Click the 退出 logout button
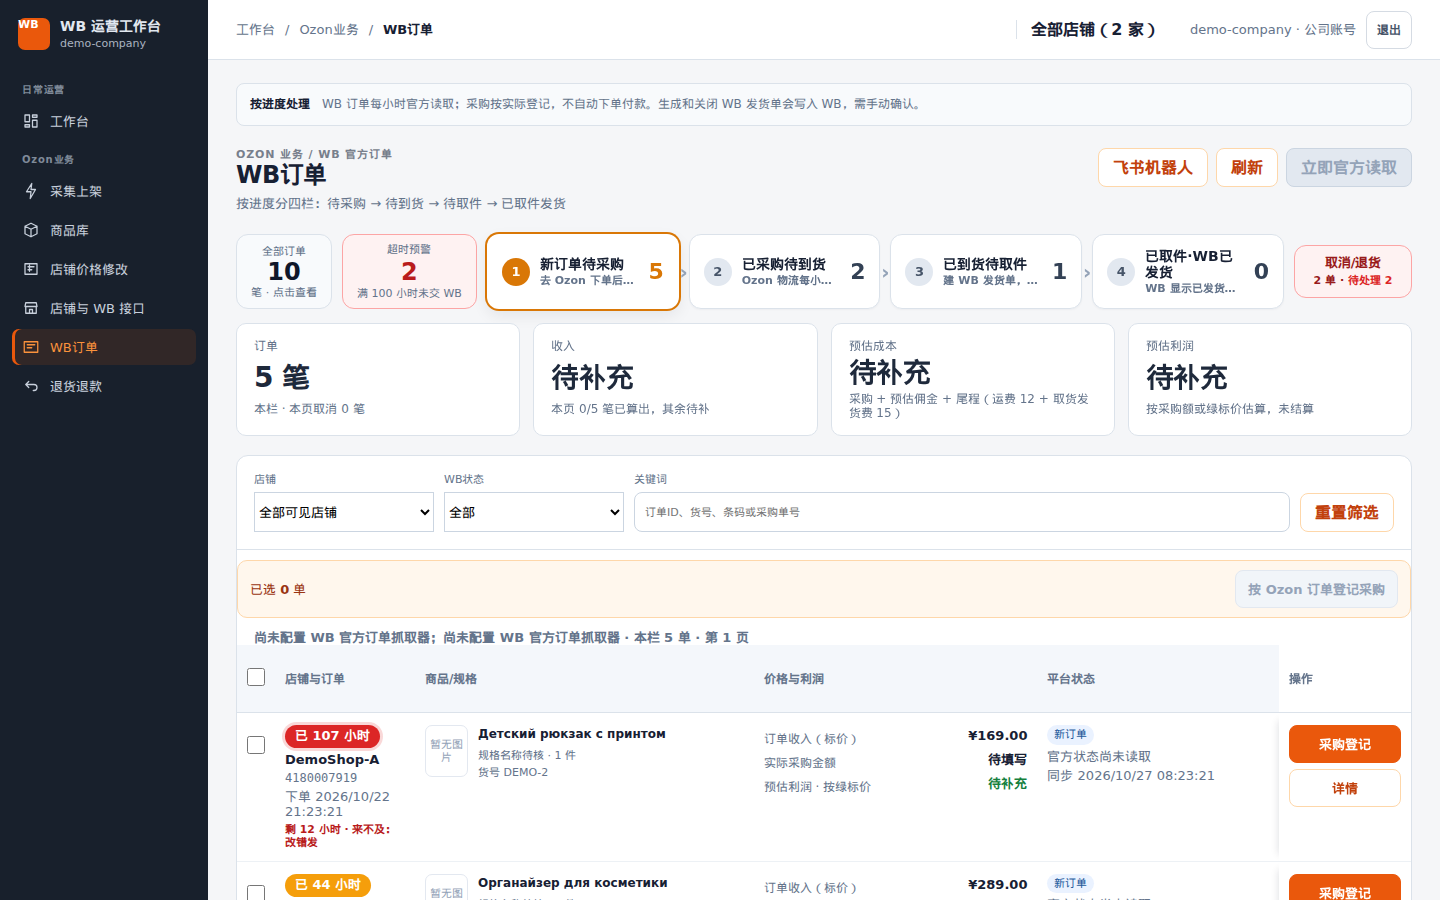Viewport: 1440px width, 900px height. [x=1389, y=30]
